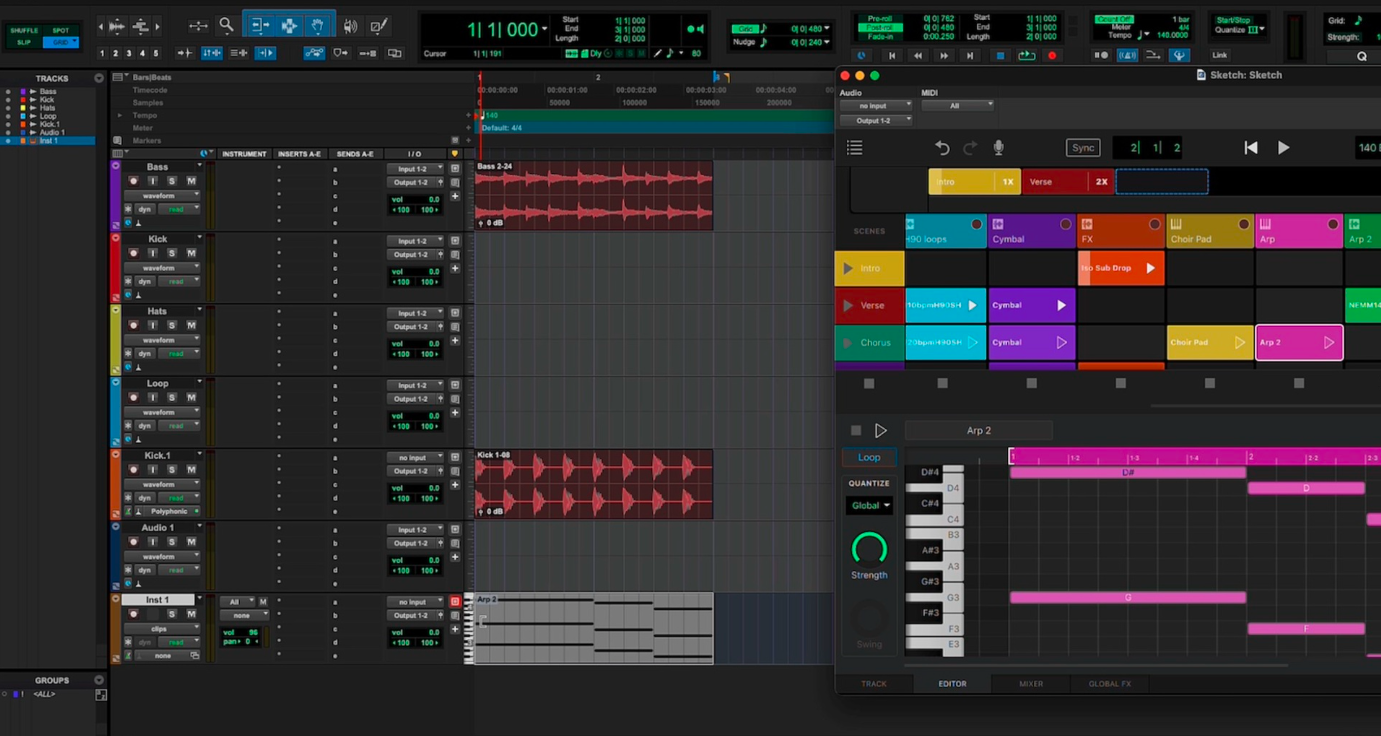Open the TRACKS list menu arrow
Image resolution: width=1381 pixels, height=736 pixels.
click(x=98, y=78)
